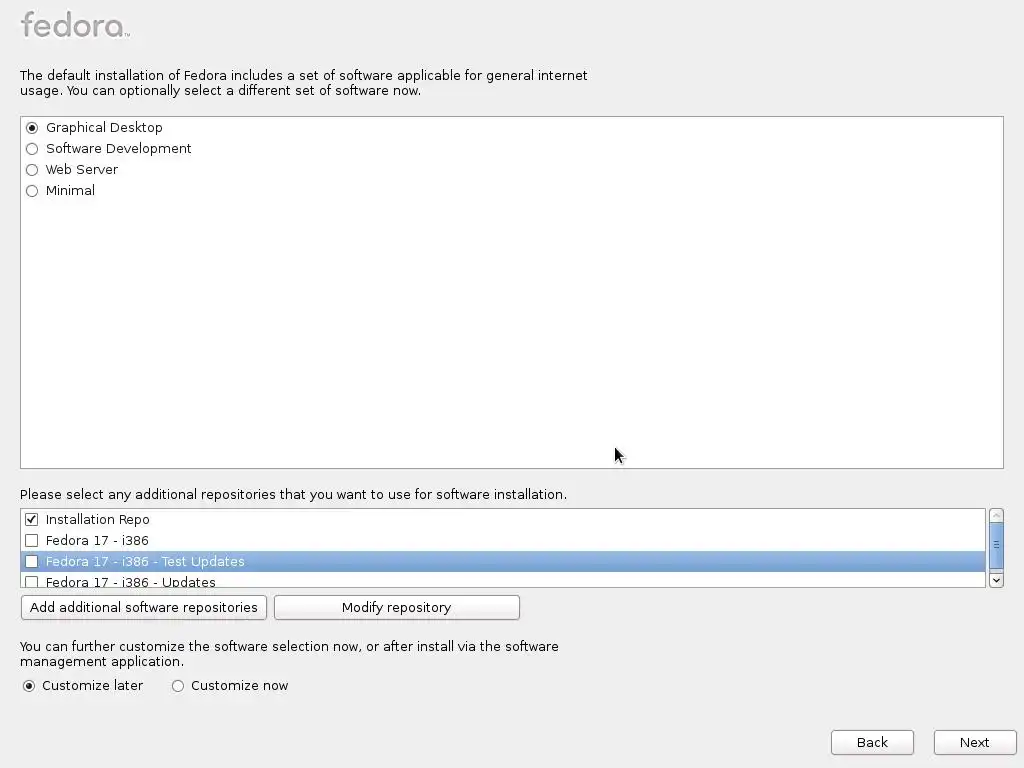Check the Fedora 17 - i386 - Test Updates box

(x=31, y=562)
